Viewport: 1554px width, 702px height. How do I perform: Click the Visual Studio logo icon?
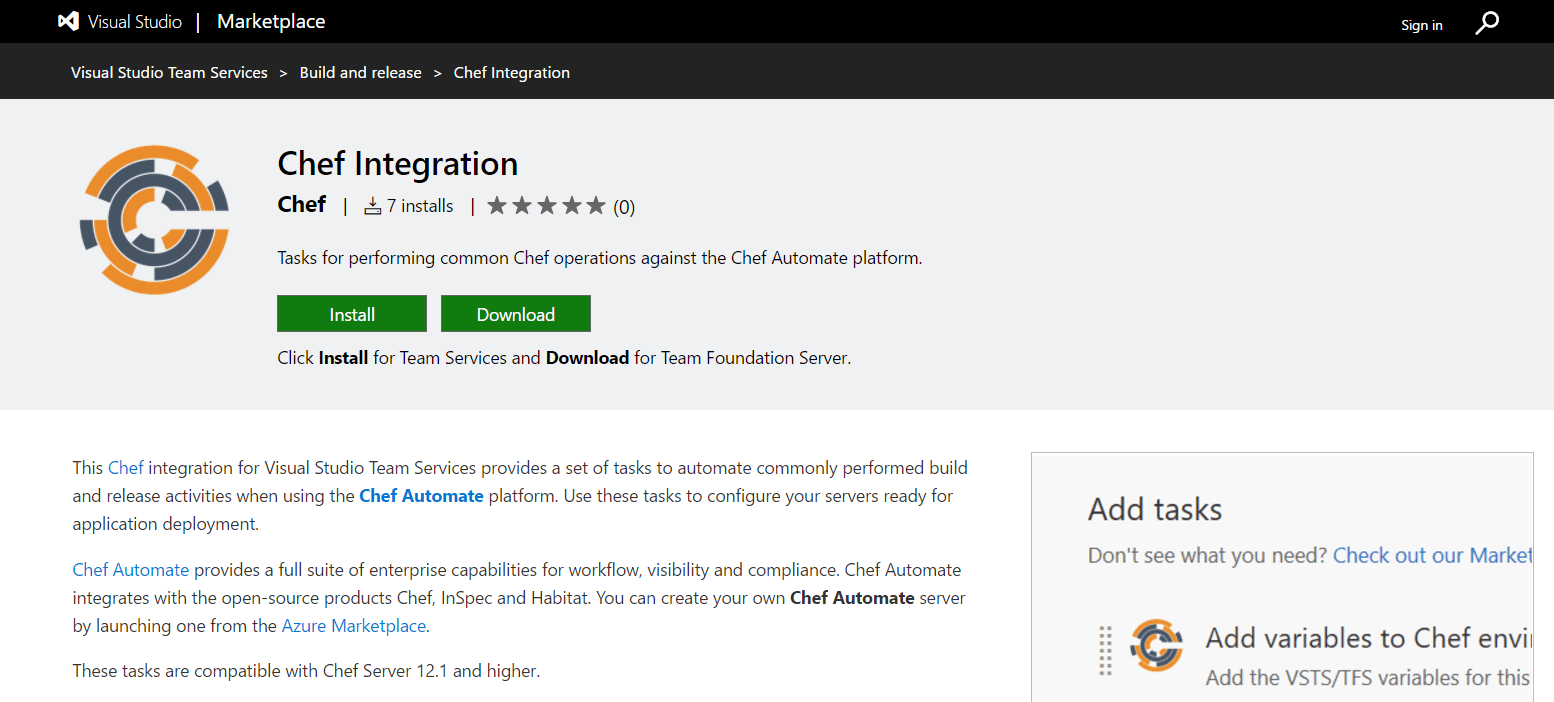coord(68,21)
